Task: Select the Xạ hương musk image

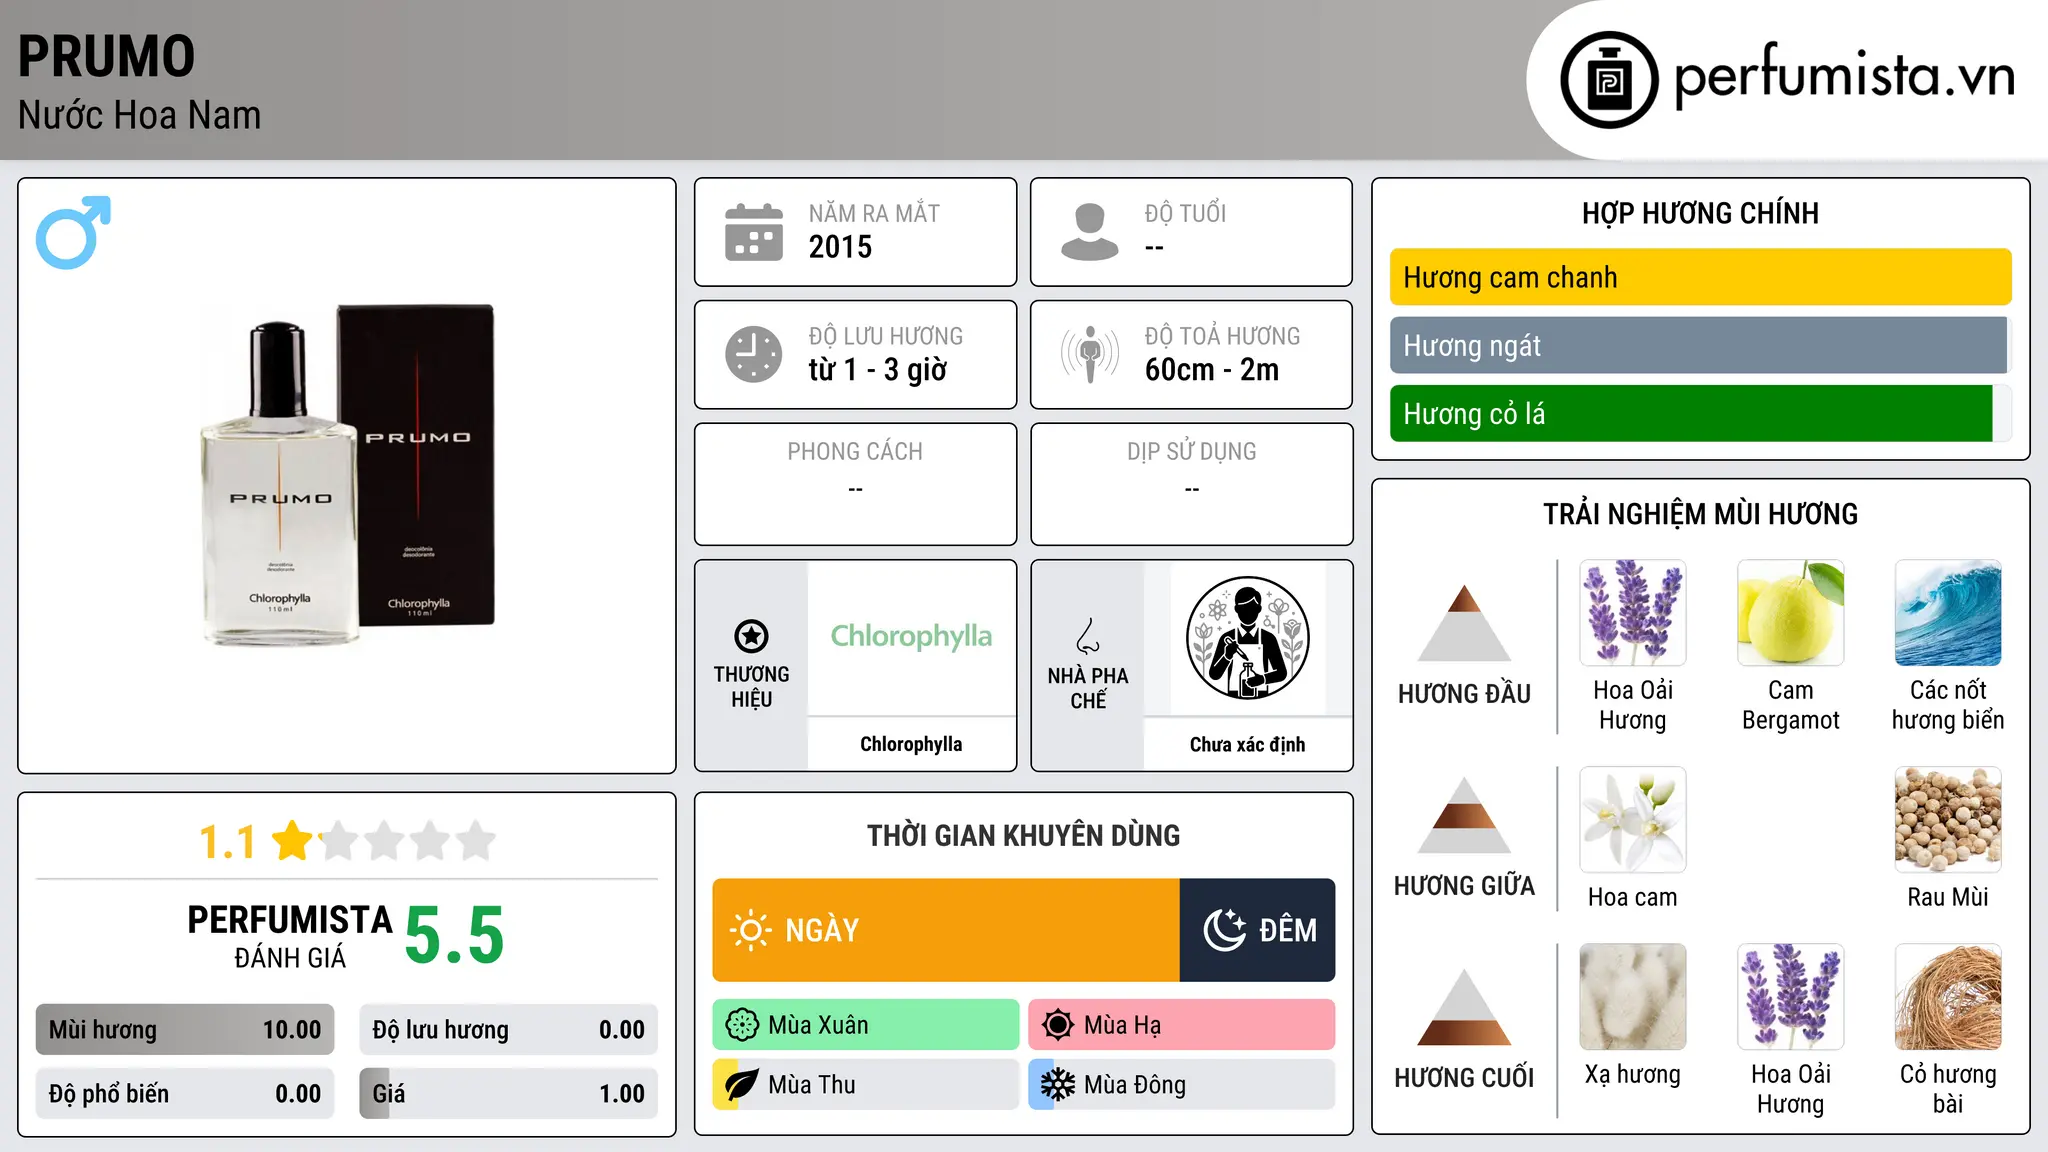Action: [1633, 997]
